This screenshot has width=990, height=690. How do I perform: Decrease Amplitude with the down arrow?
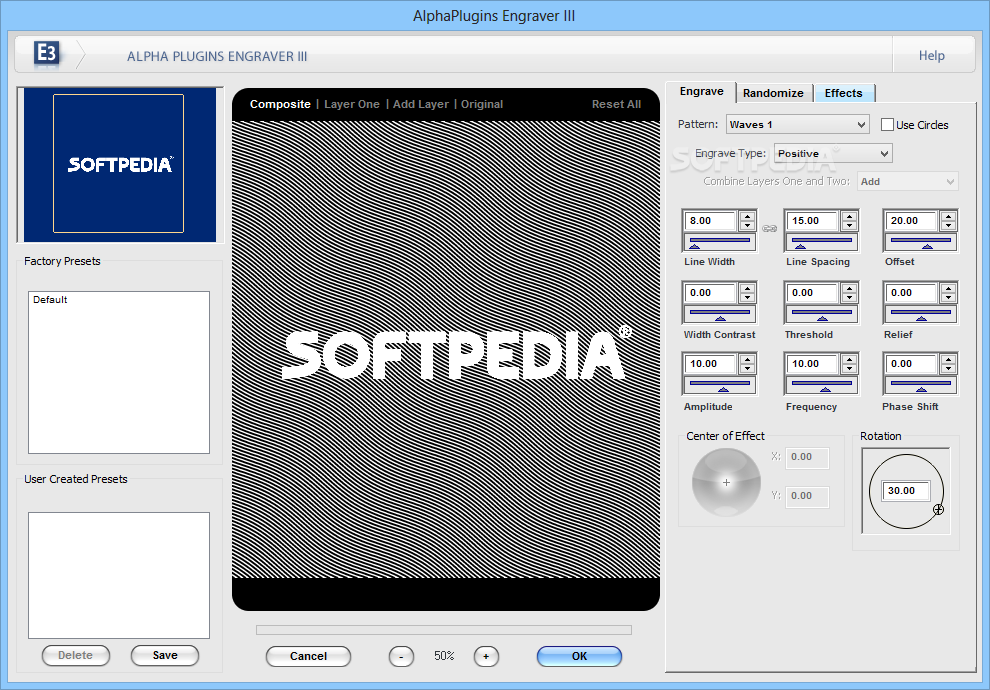point(748,369)
